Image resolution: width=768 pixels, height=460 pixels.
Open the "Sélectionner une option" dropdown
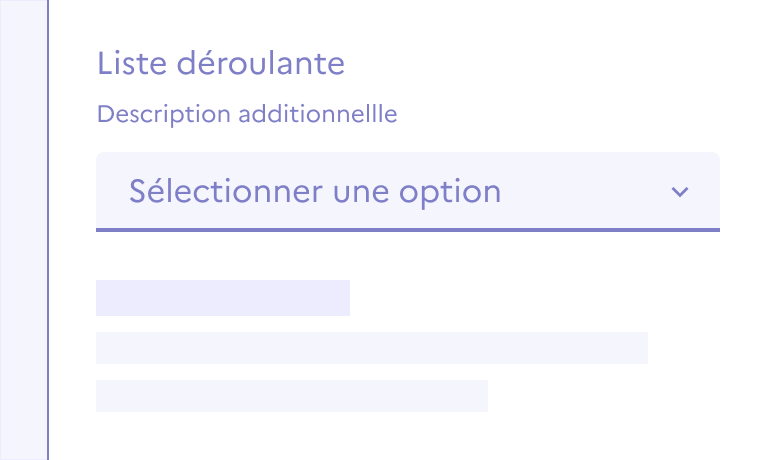click(407, 191)
